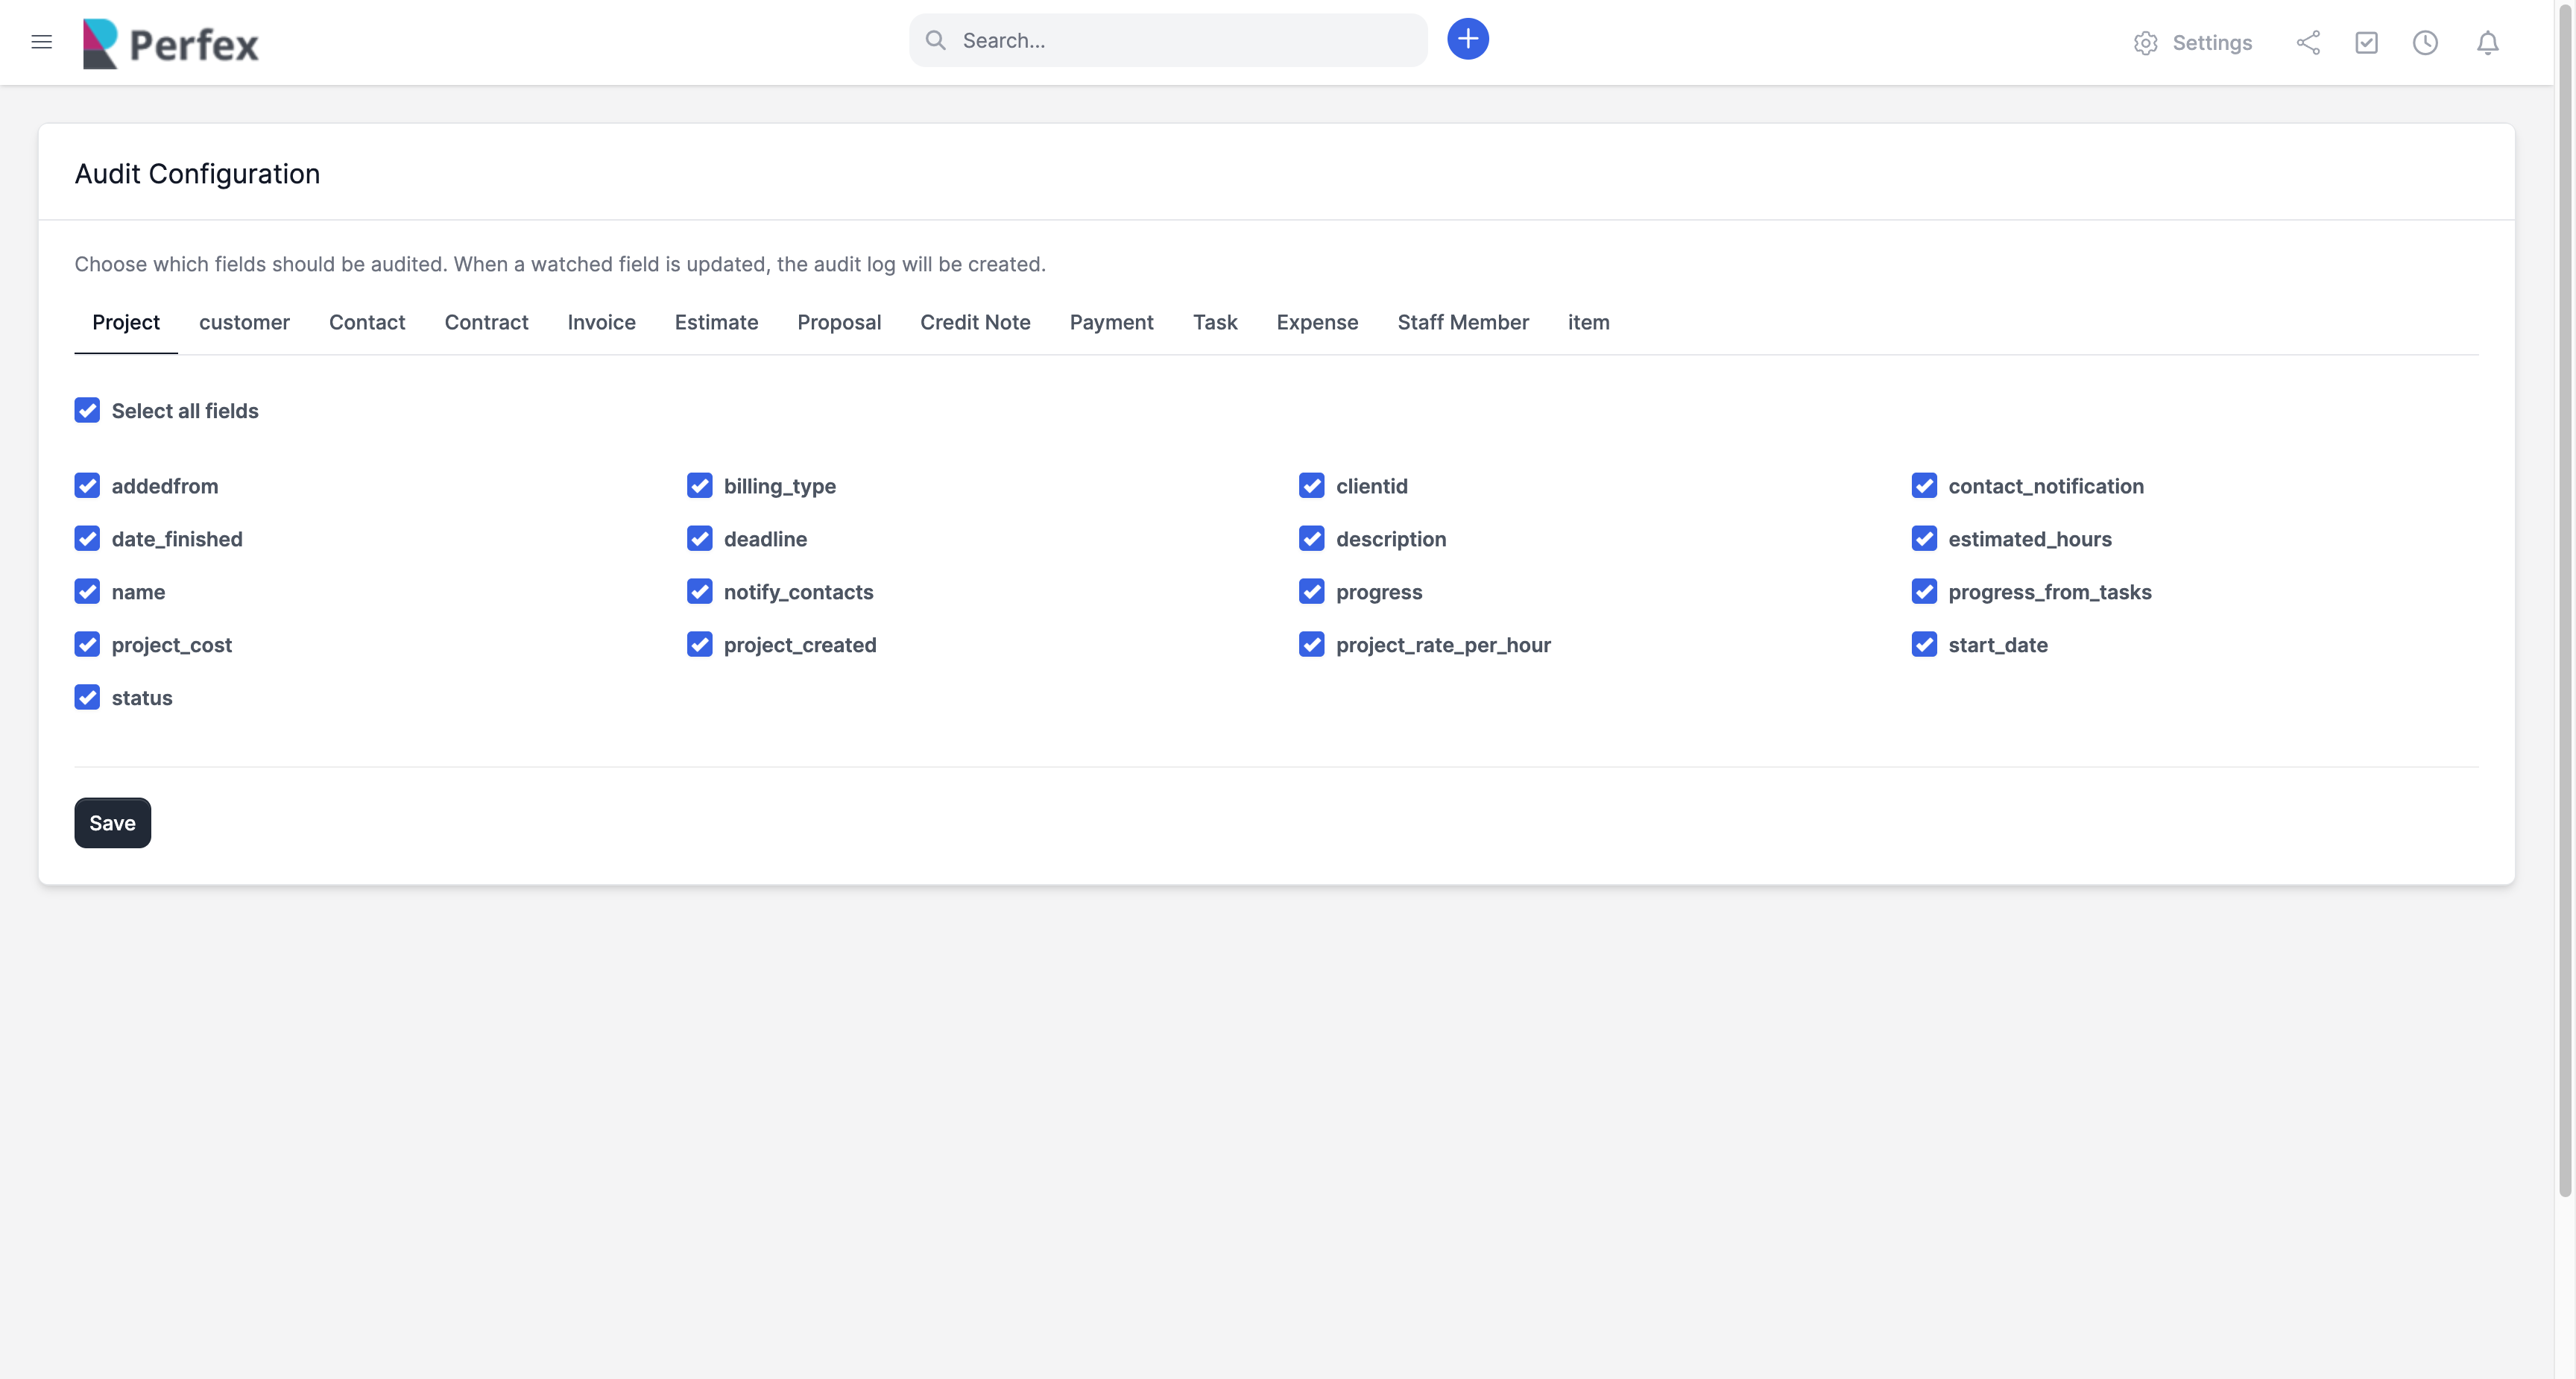This screenshot has height=1379, width=2576.
Task: Open the timers clock icon
Action: pyautogui.click(x=2425, y=43)
